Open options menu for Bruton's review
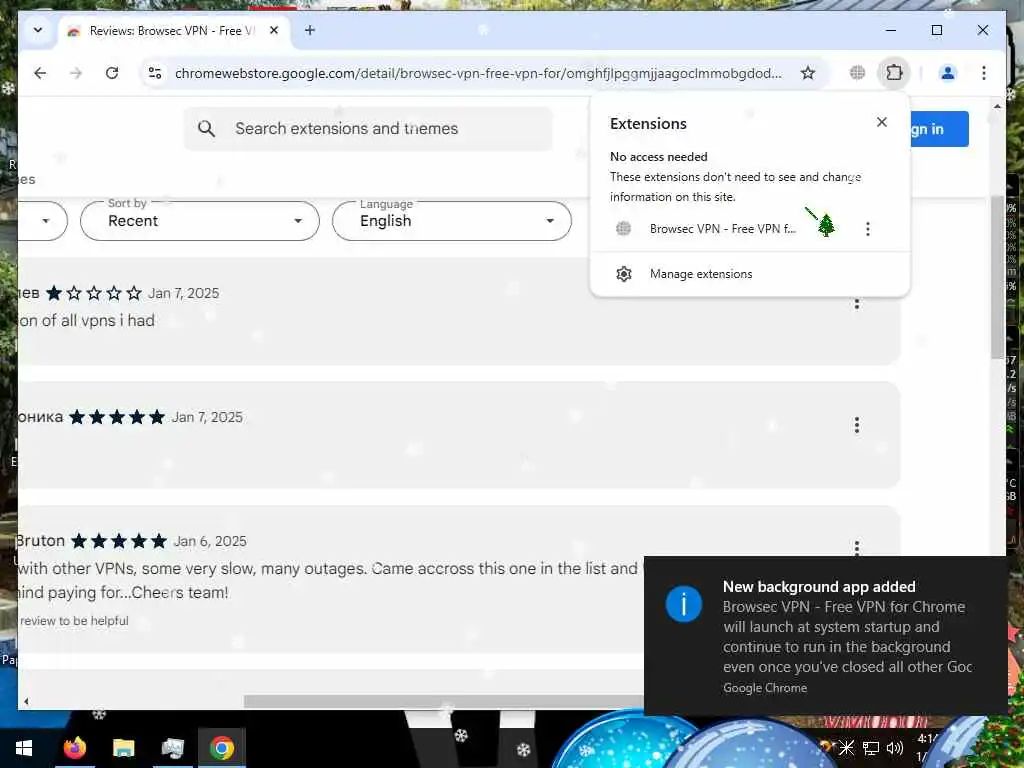This screenshot has width=1024, height=768. point(857,547)
